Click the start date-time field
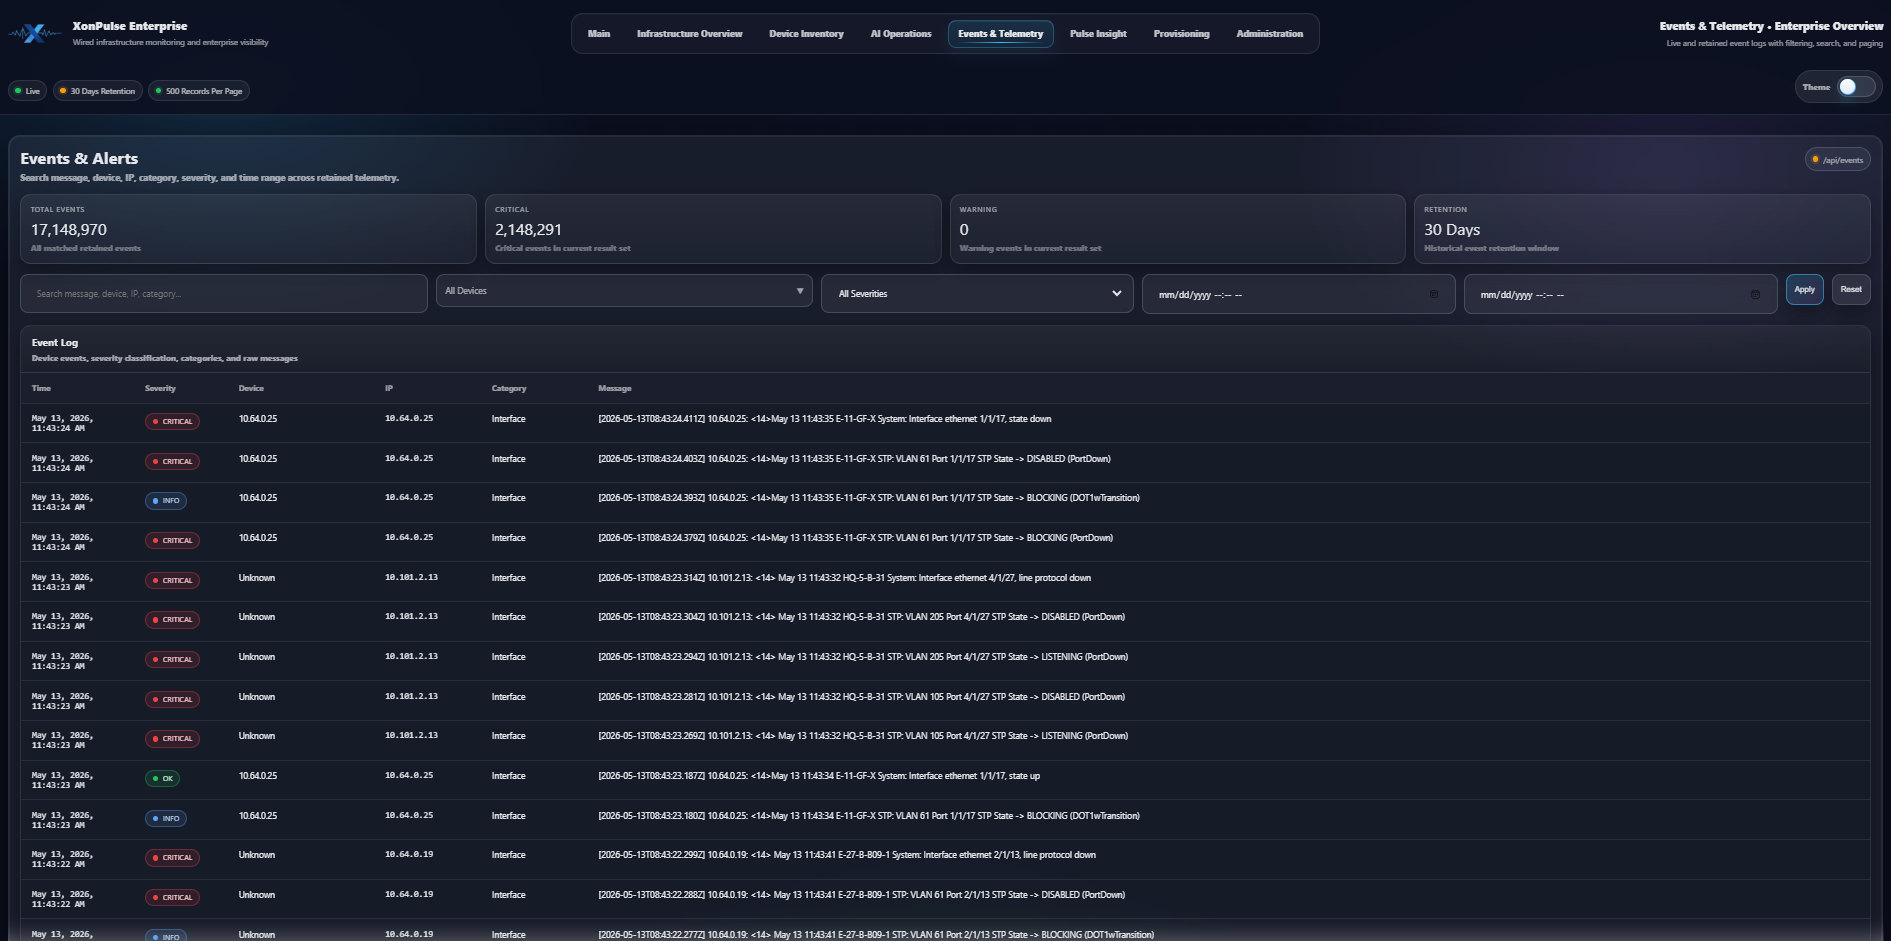This screenshot has width=1891, height=941. click(x=1298, y=295)
